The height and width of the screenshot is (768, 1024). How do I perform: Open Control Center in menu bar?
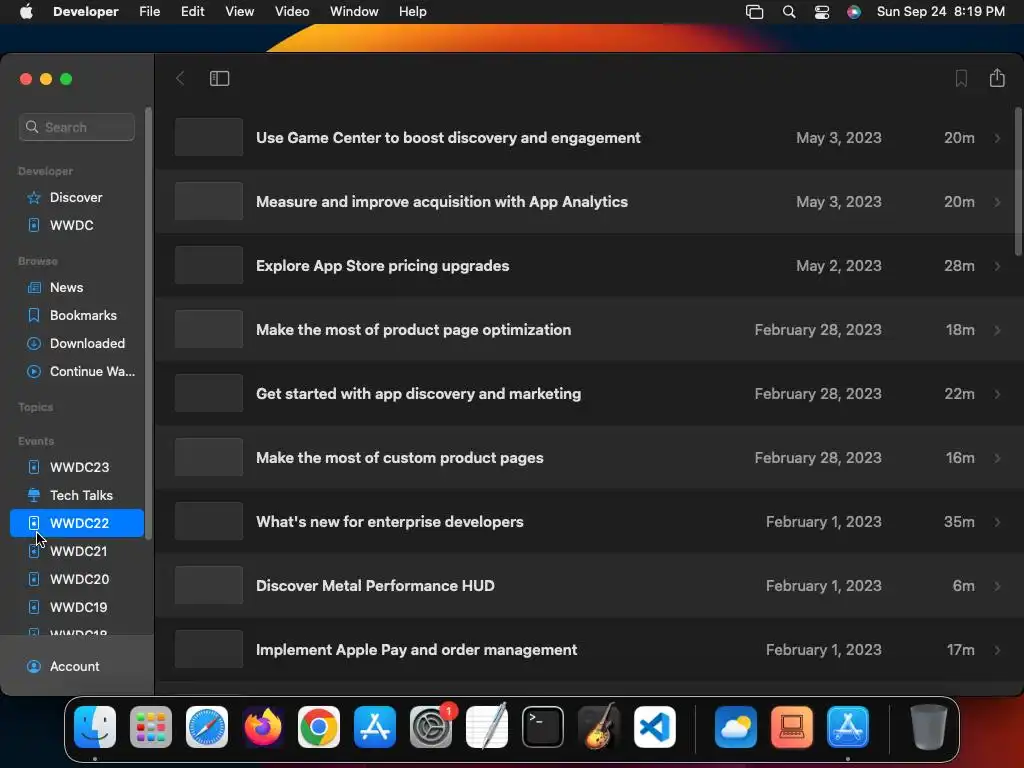pyautogui.click(x=822, y=12)
